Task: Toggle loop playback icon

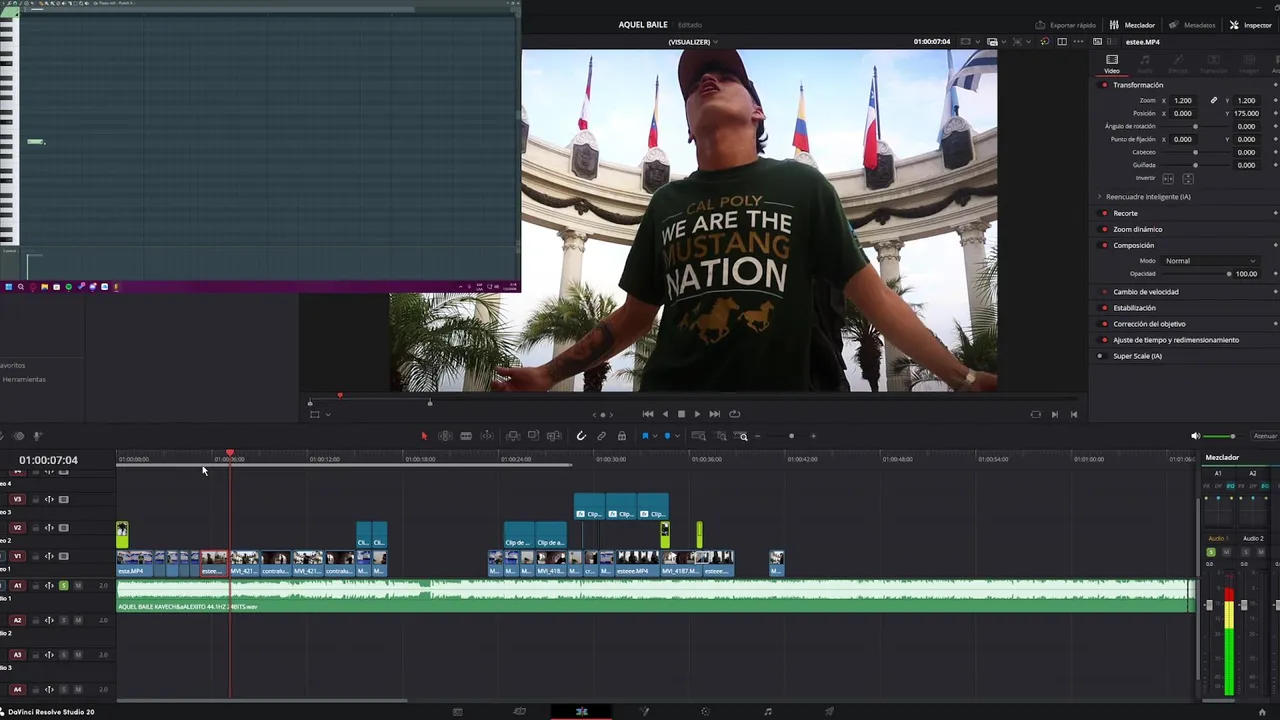Action: click(735, 414)
